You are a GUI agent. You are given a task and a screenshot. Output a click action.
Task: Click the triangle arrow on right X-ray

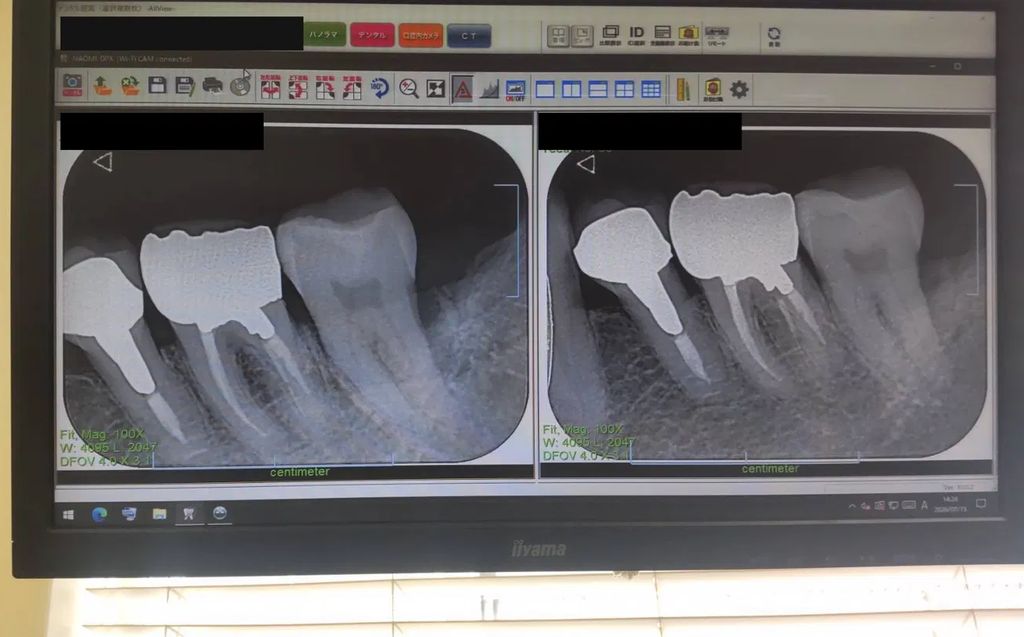[586, 164]
